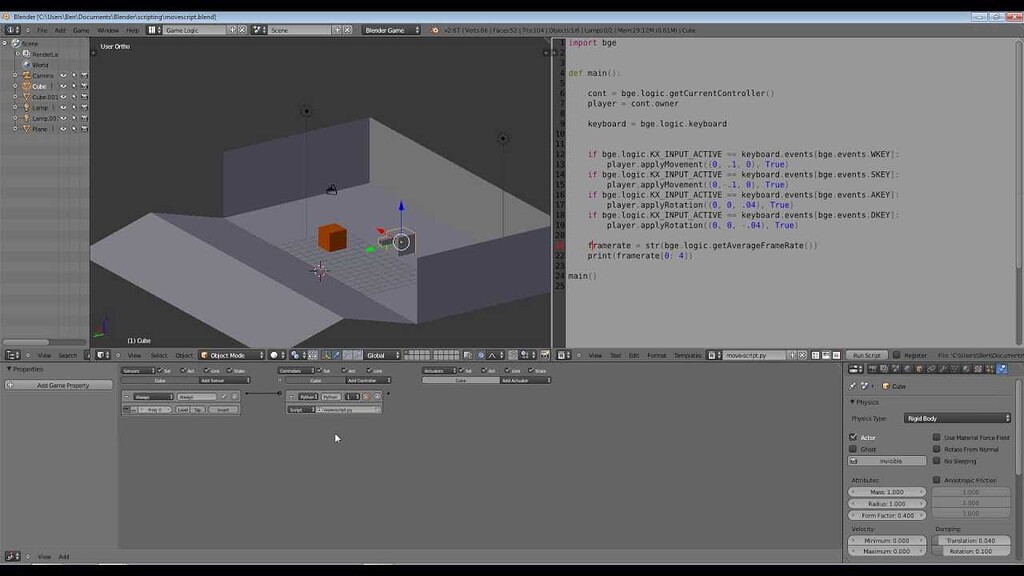Open the text editor Templates menu
The height and width of the screenshot is (576, 1024).
(688, 355)
